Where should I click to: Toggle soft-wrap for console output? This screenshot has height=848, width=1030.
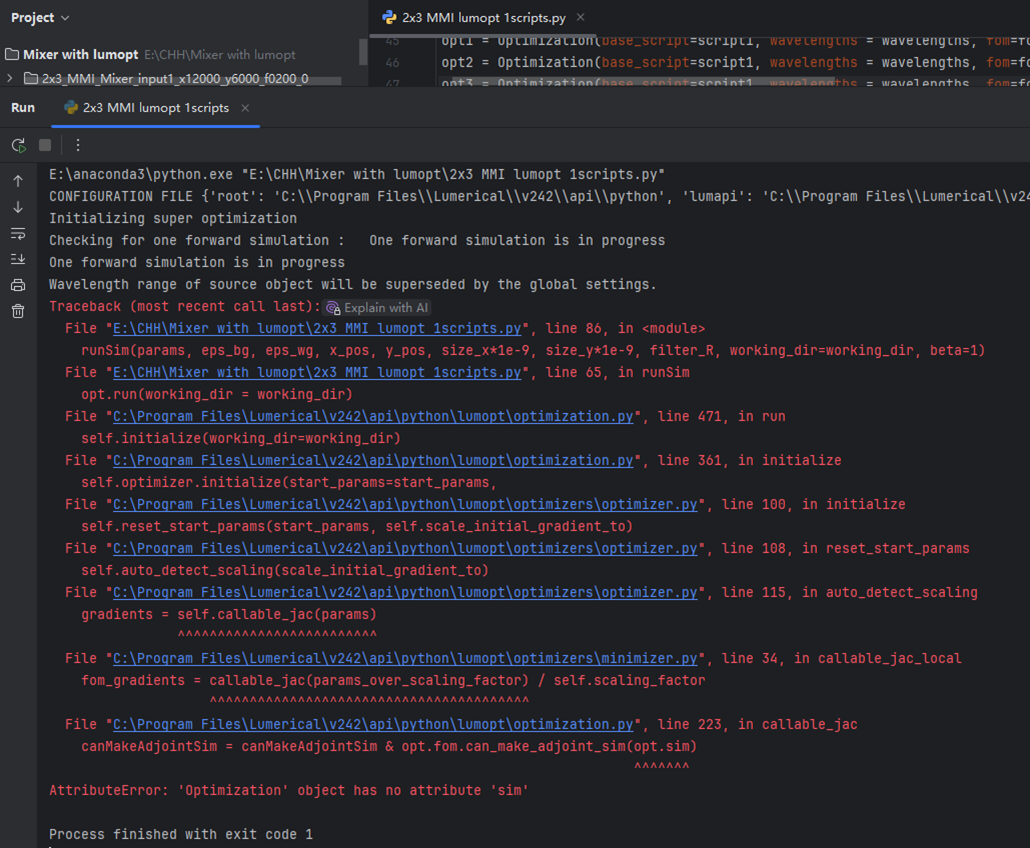tap(18, 233)
